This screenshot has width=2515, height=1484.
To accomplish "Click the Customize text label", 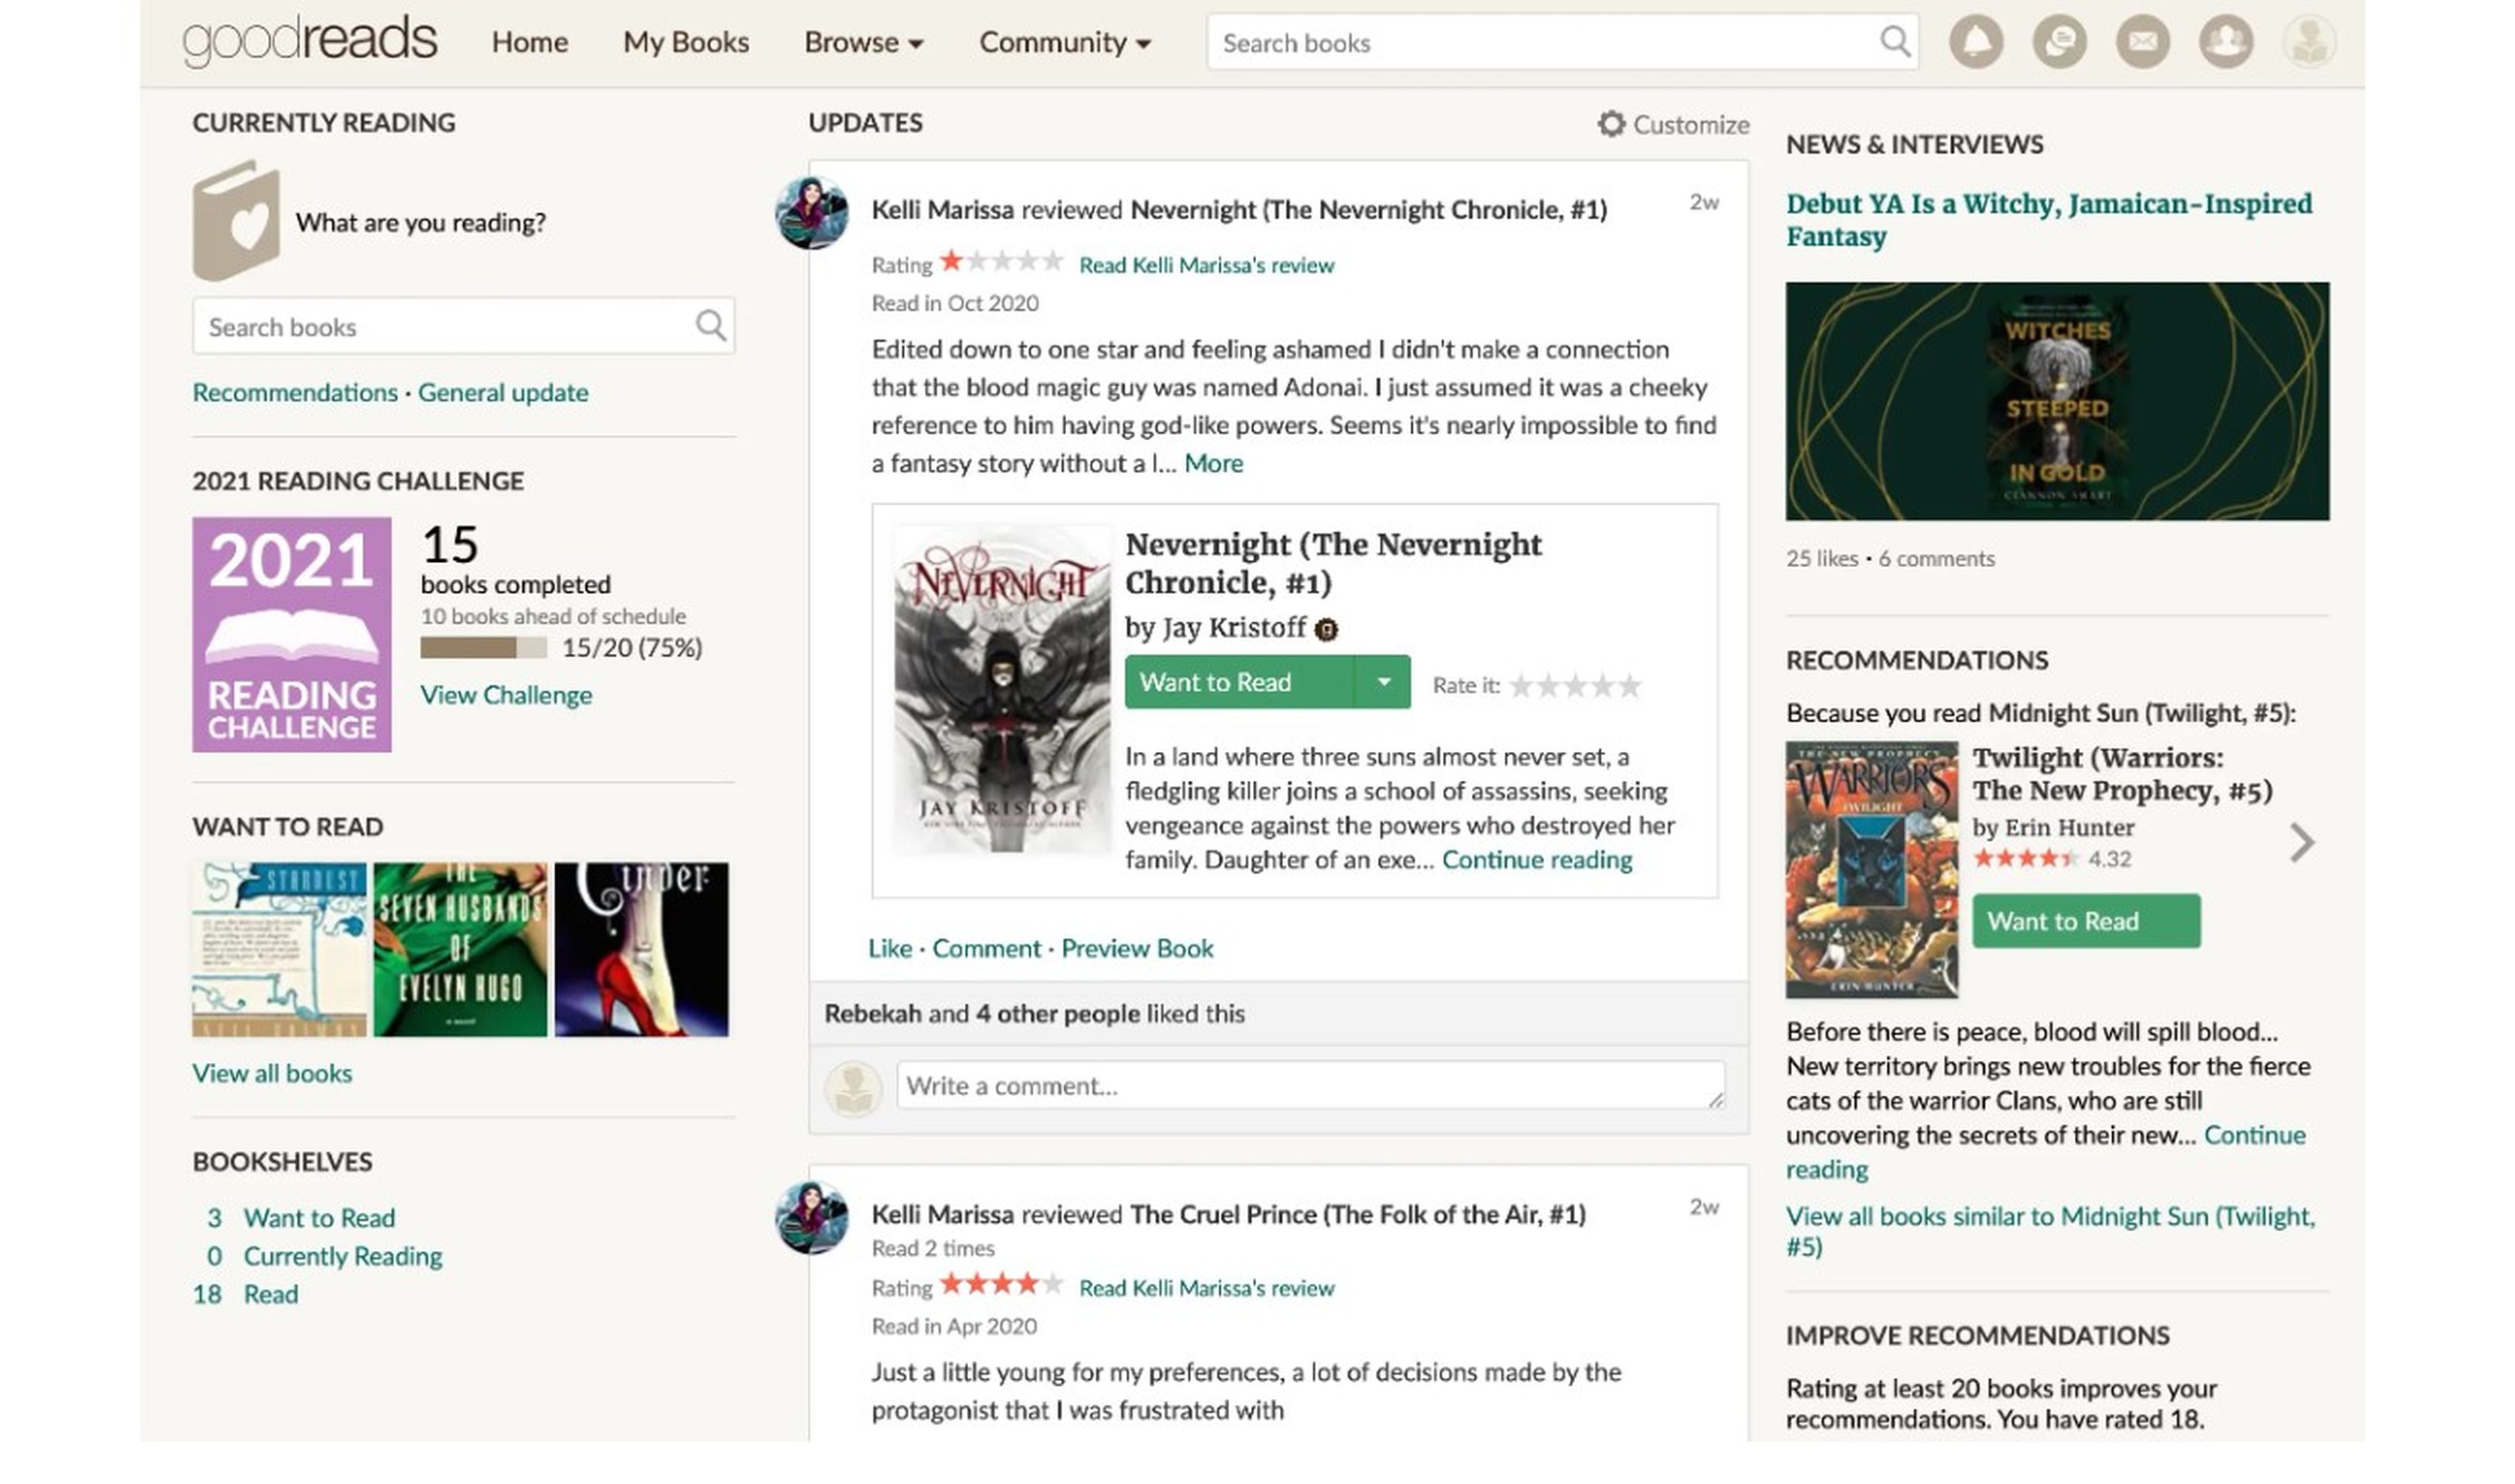I will point(1691,125).
